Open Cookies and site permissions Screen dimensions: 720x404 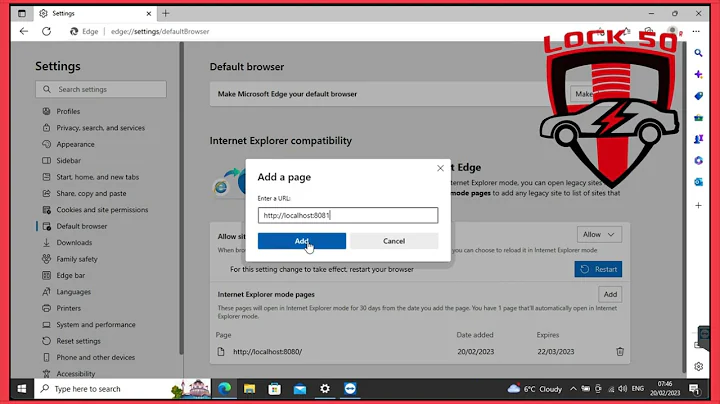pyautogui.click(x=102, y=210)
